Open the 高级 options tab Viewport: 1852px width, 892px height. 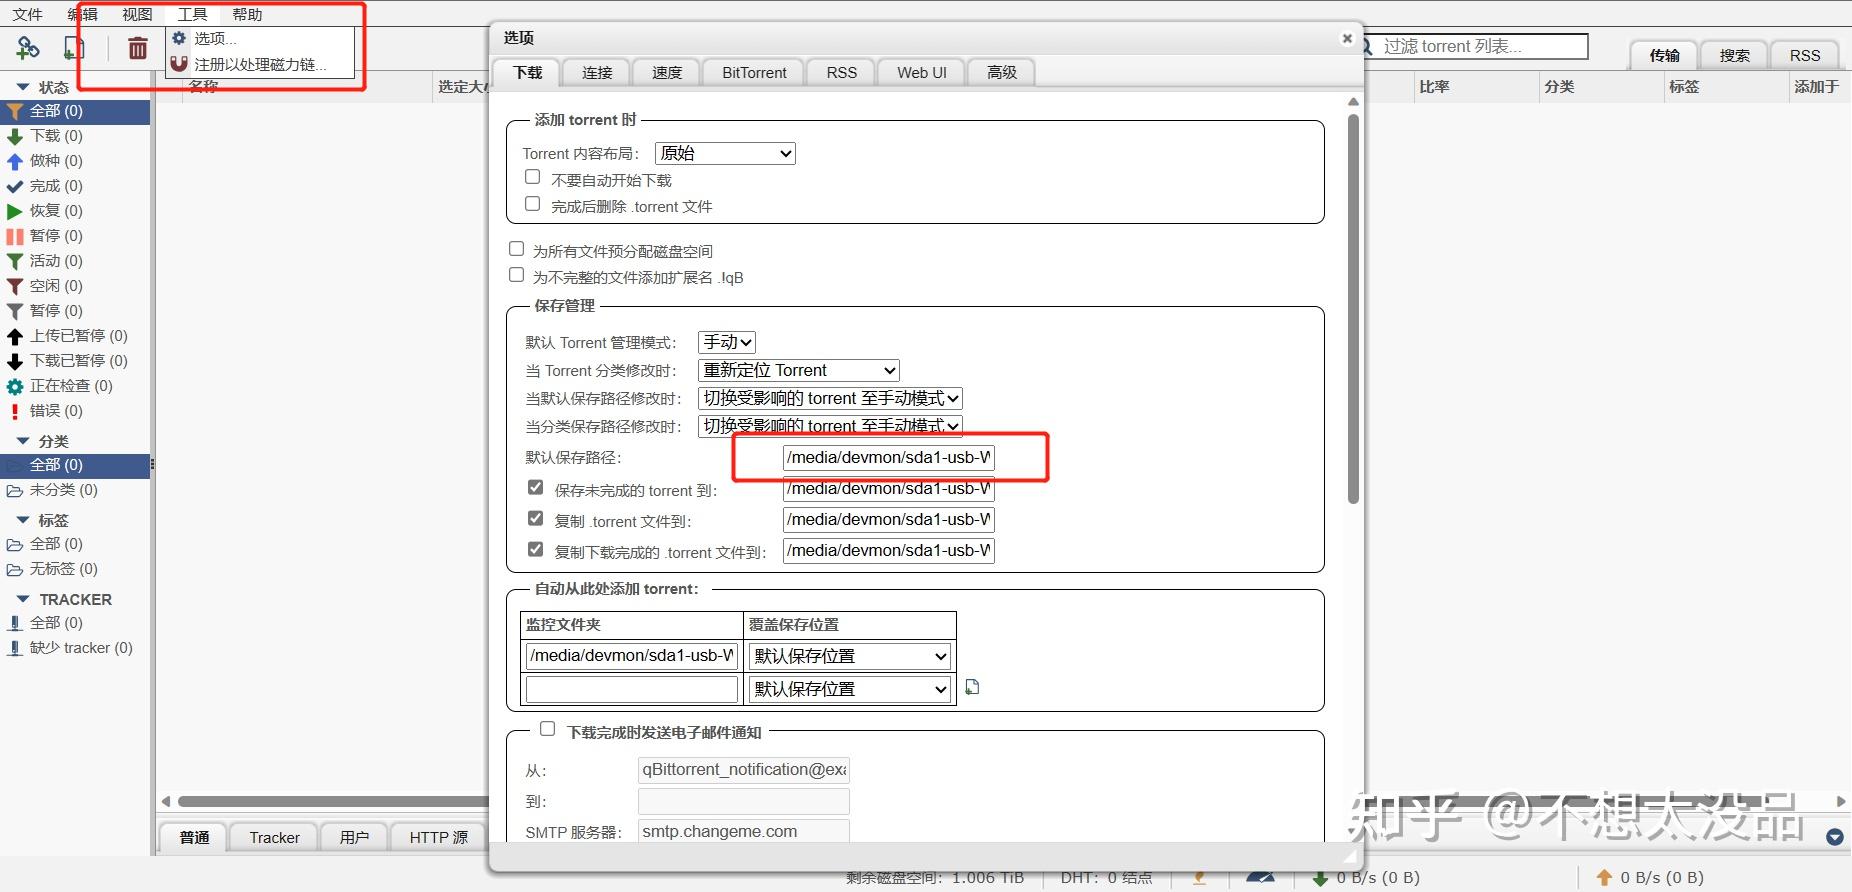click(x=1002, y=73)
